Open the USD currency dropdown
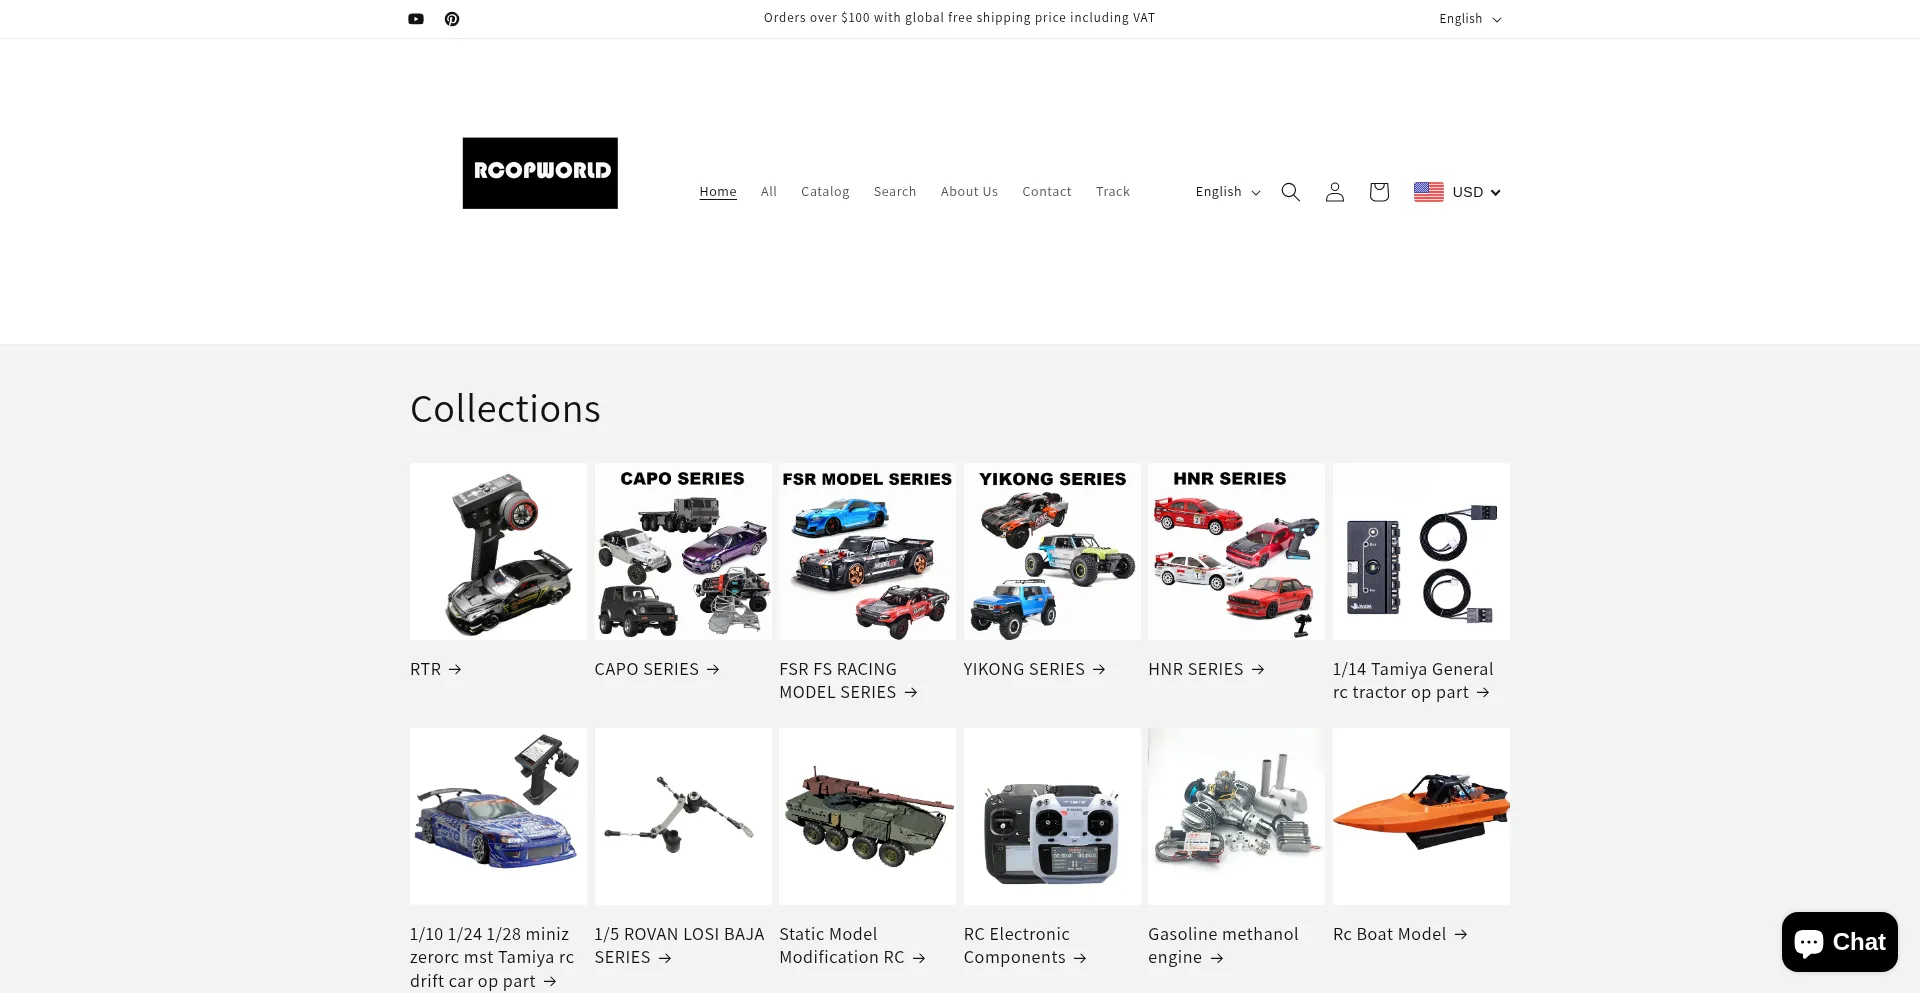The width and height of the screenshot is (1920, 993). (x=1476, y=192)
